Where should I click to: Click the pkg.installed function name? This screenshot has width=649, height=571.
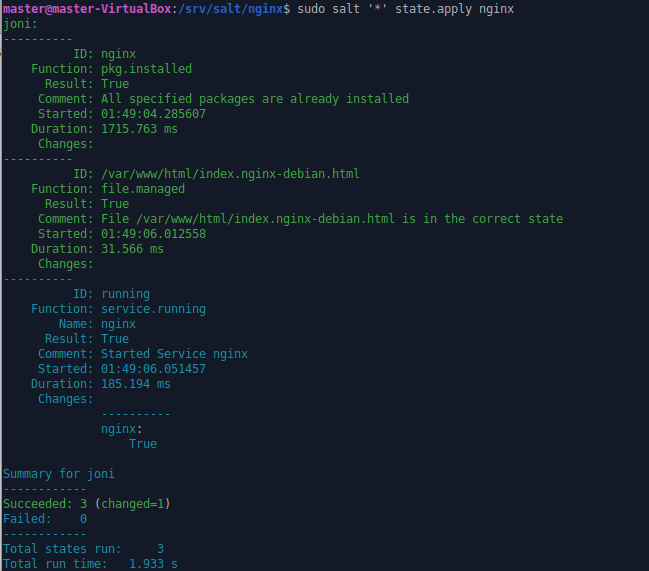point(146,69)
